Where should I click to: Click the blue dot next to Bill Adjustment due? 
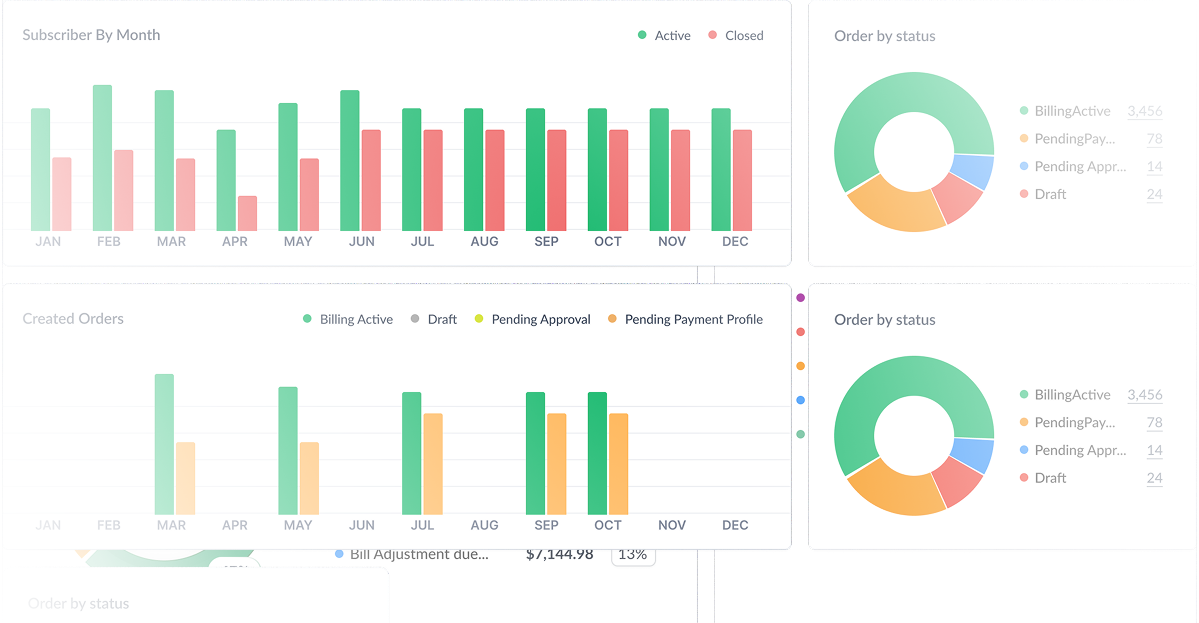pyautogui.click(x=340, y=554)
